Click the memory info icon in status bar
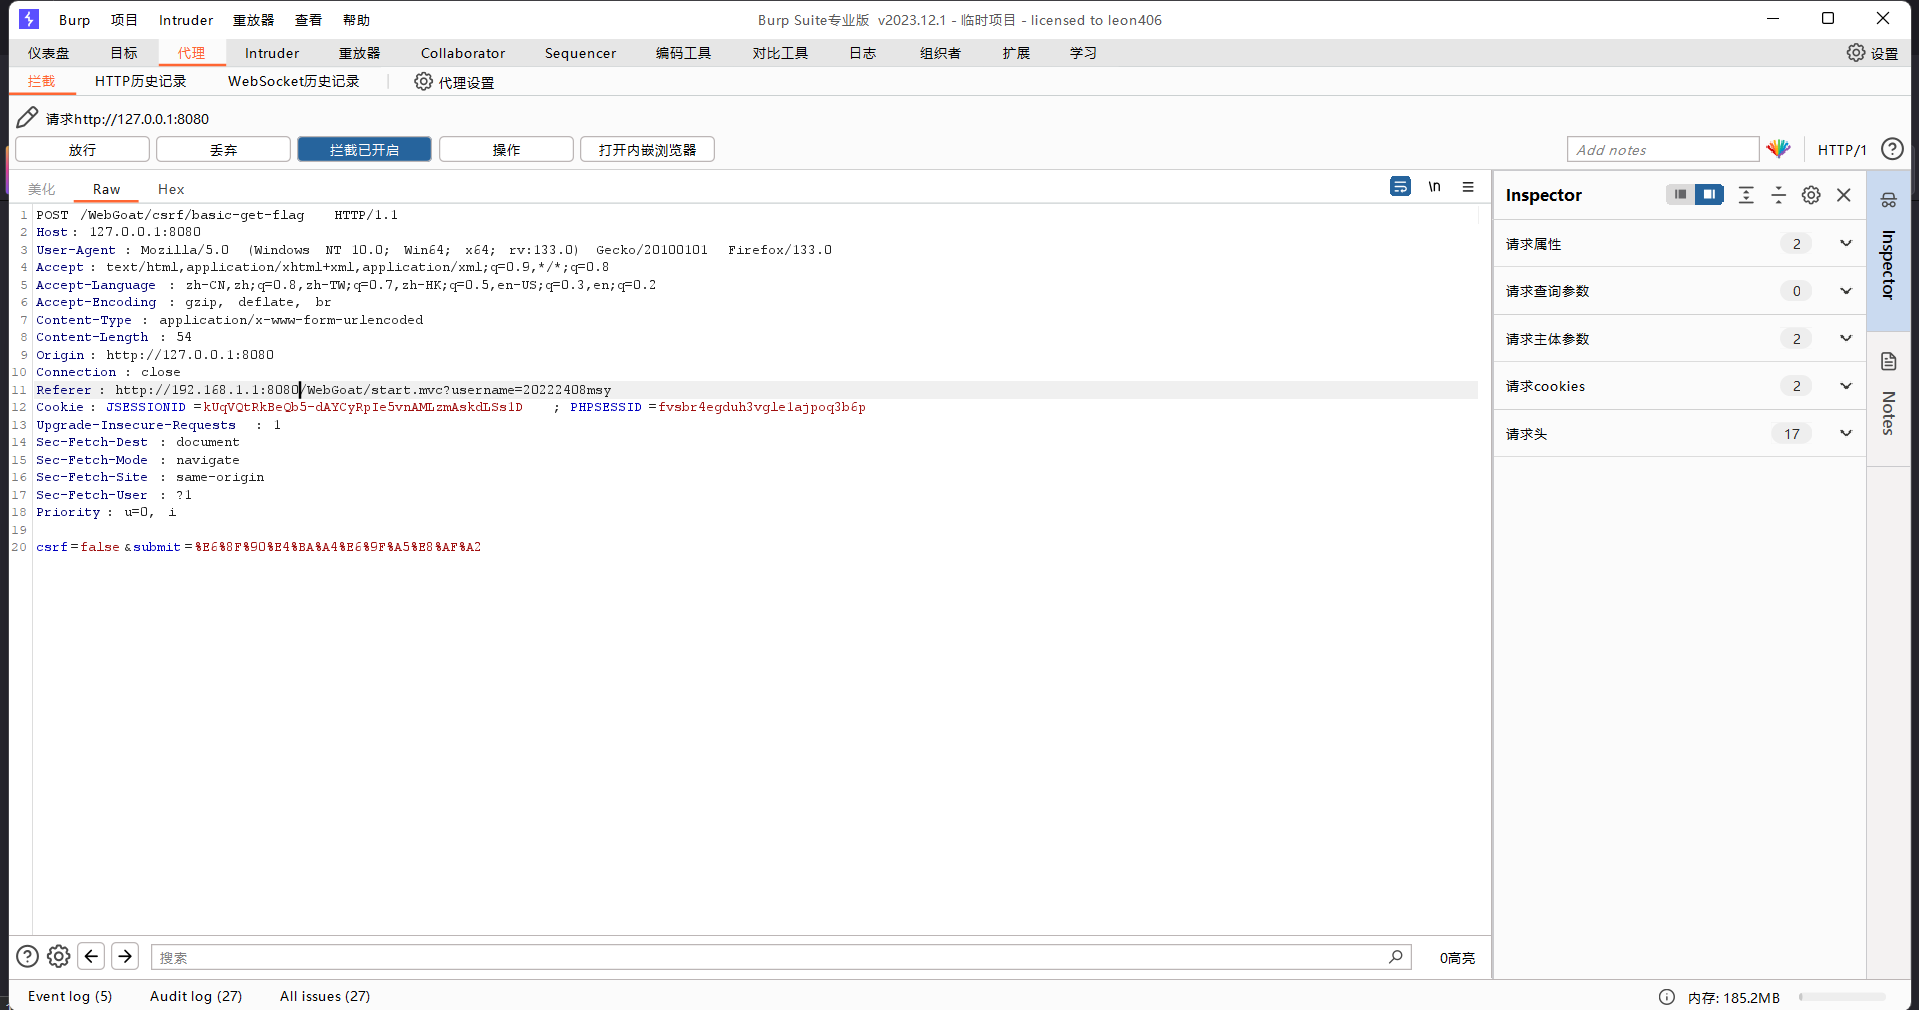The image size is (1919, 1010). tap(1666, 997)
